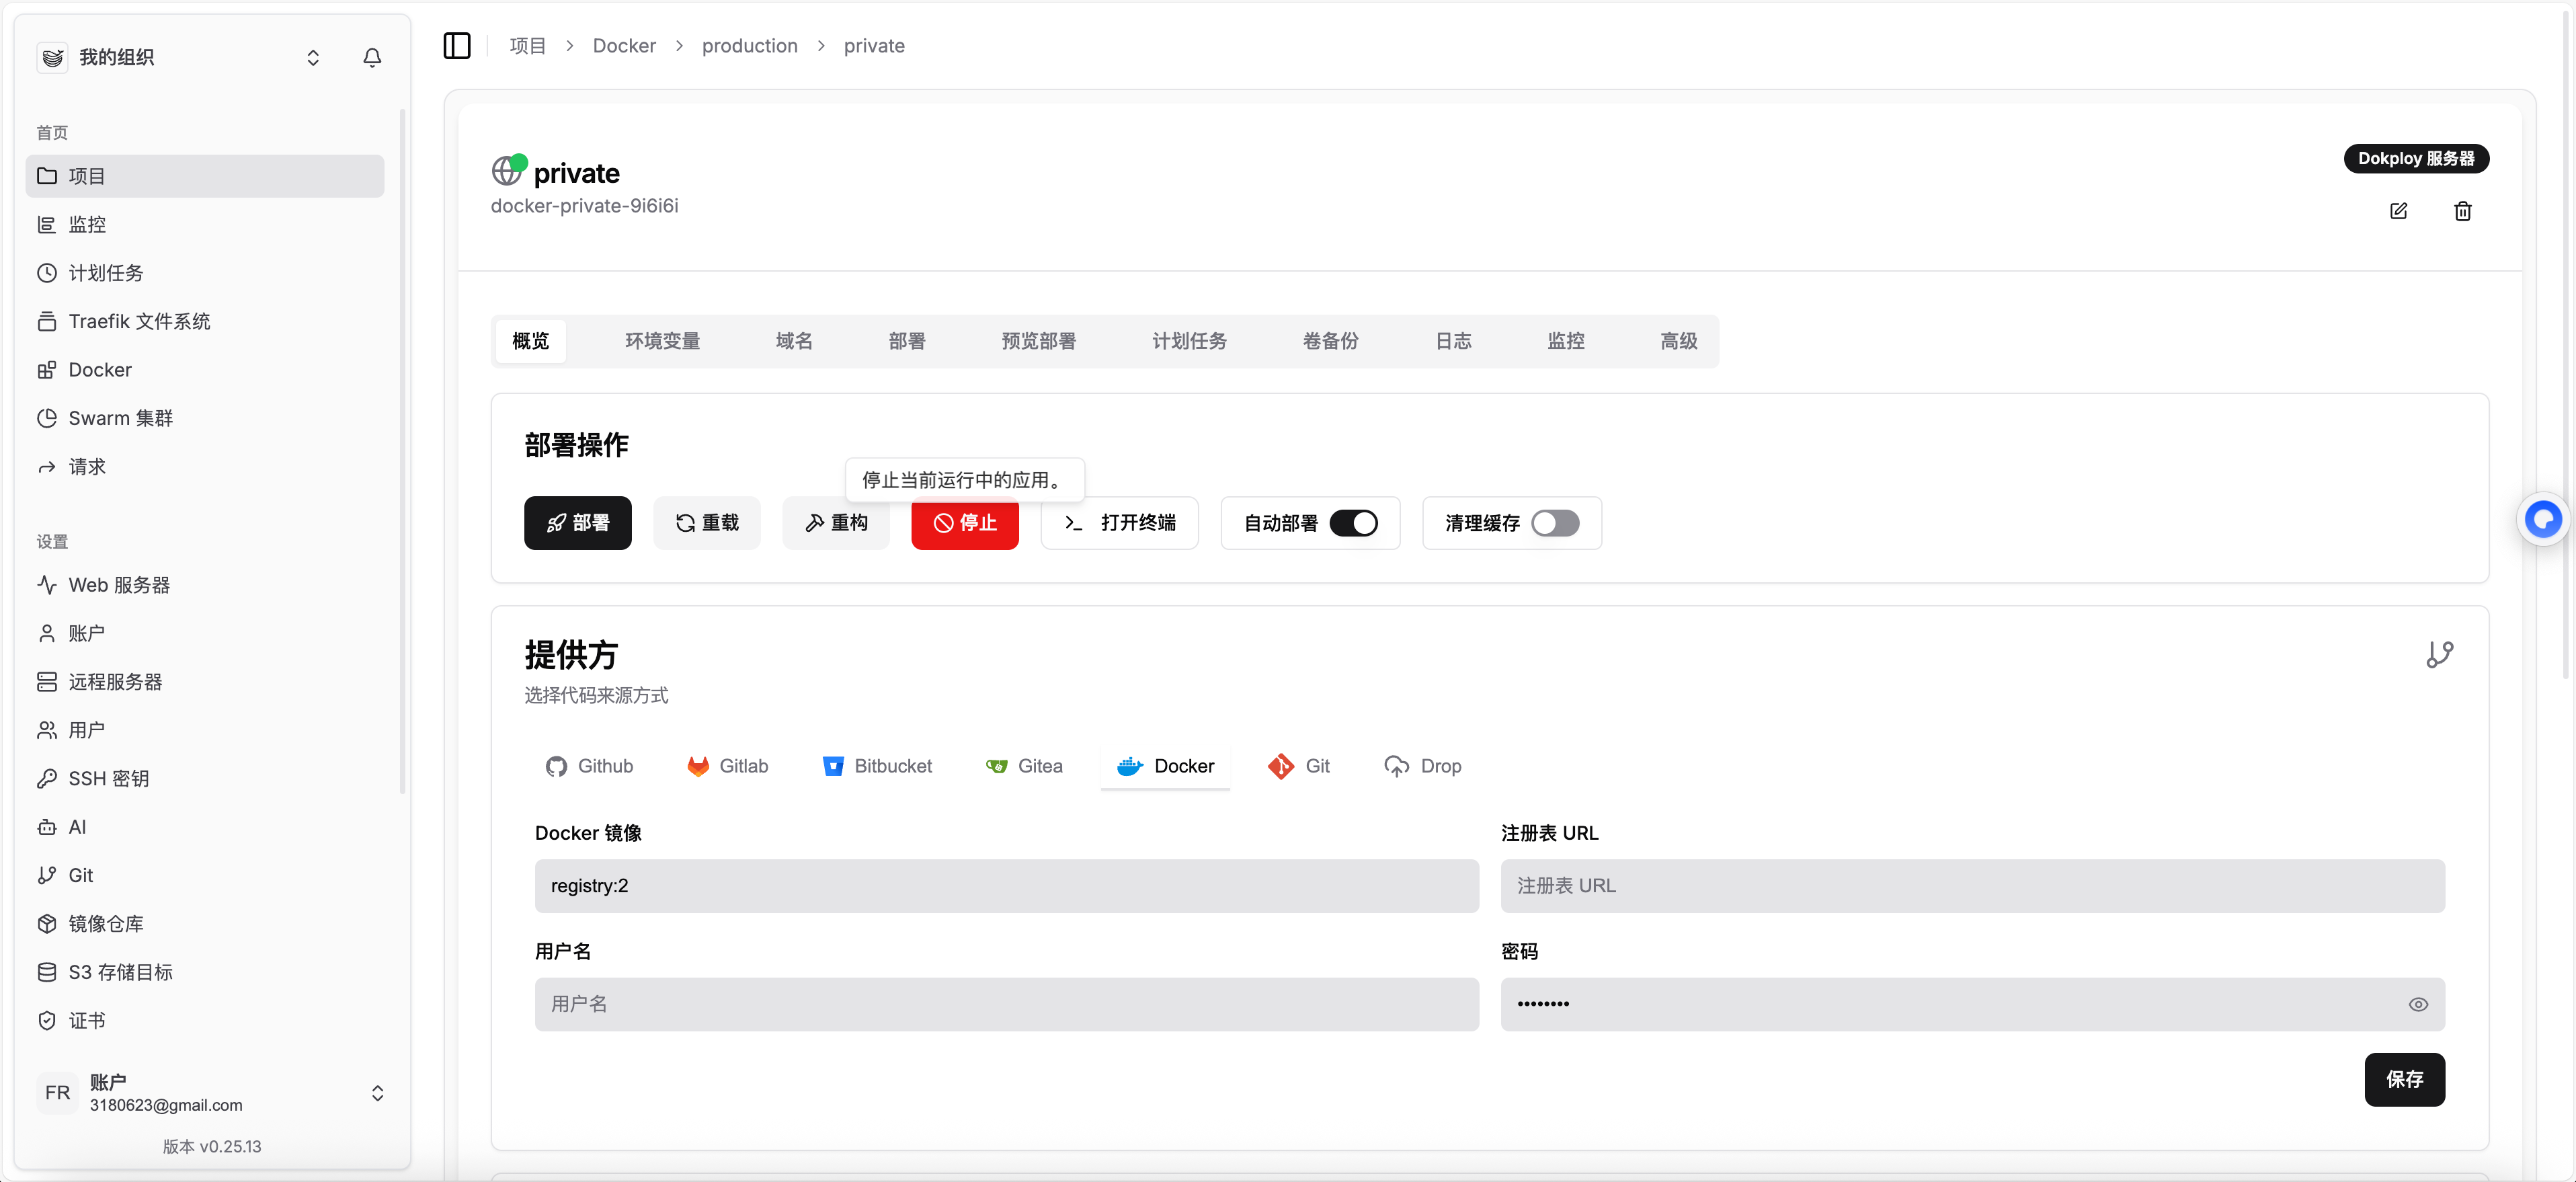Switch to 高级 tab
Viewport: 2576px width, 1182px height.
[1678, 341]
